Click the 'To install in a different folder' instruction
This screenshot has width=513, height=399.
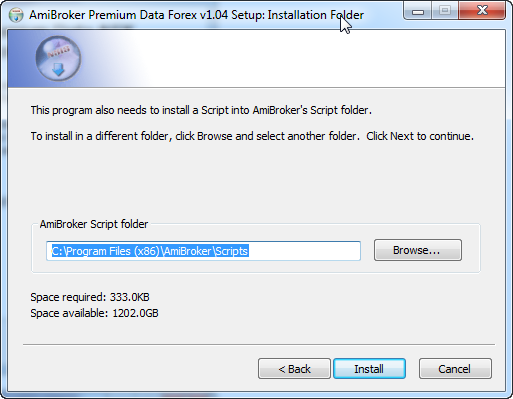(x=252, y=136)
